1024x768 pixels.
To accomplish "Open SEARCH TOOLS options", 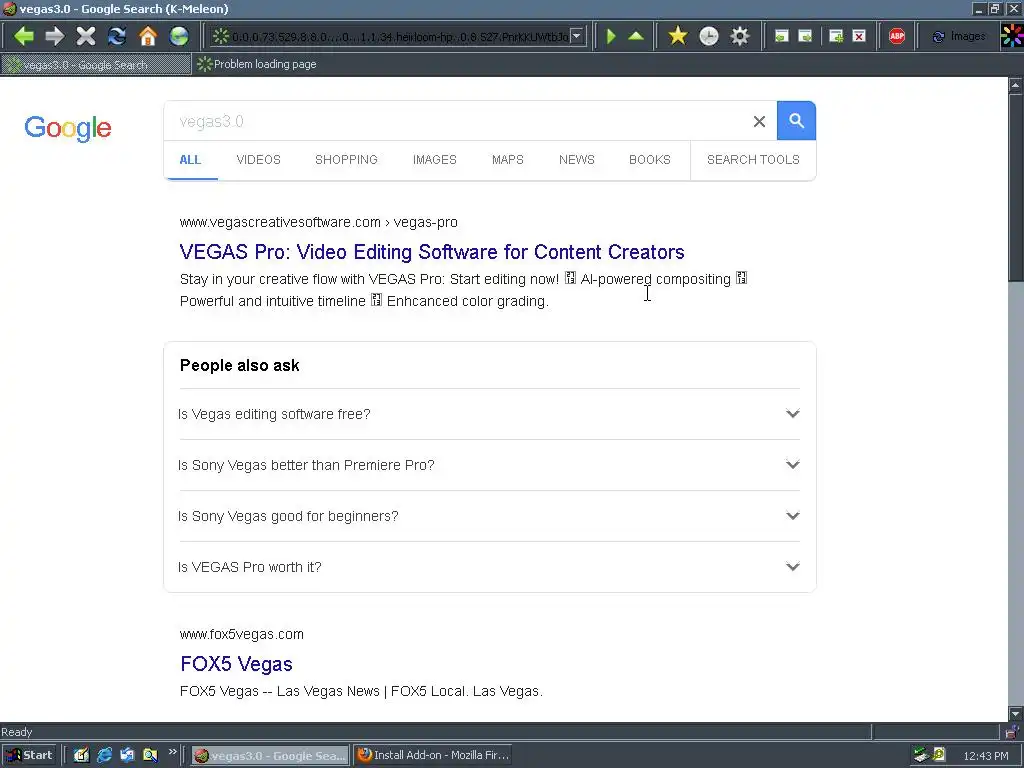I will click(x=753, y=160).
